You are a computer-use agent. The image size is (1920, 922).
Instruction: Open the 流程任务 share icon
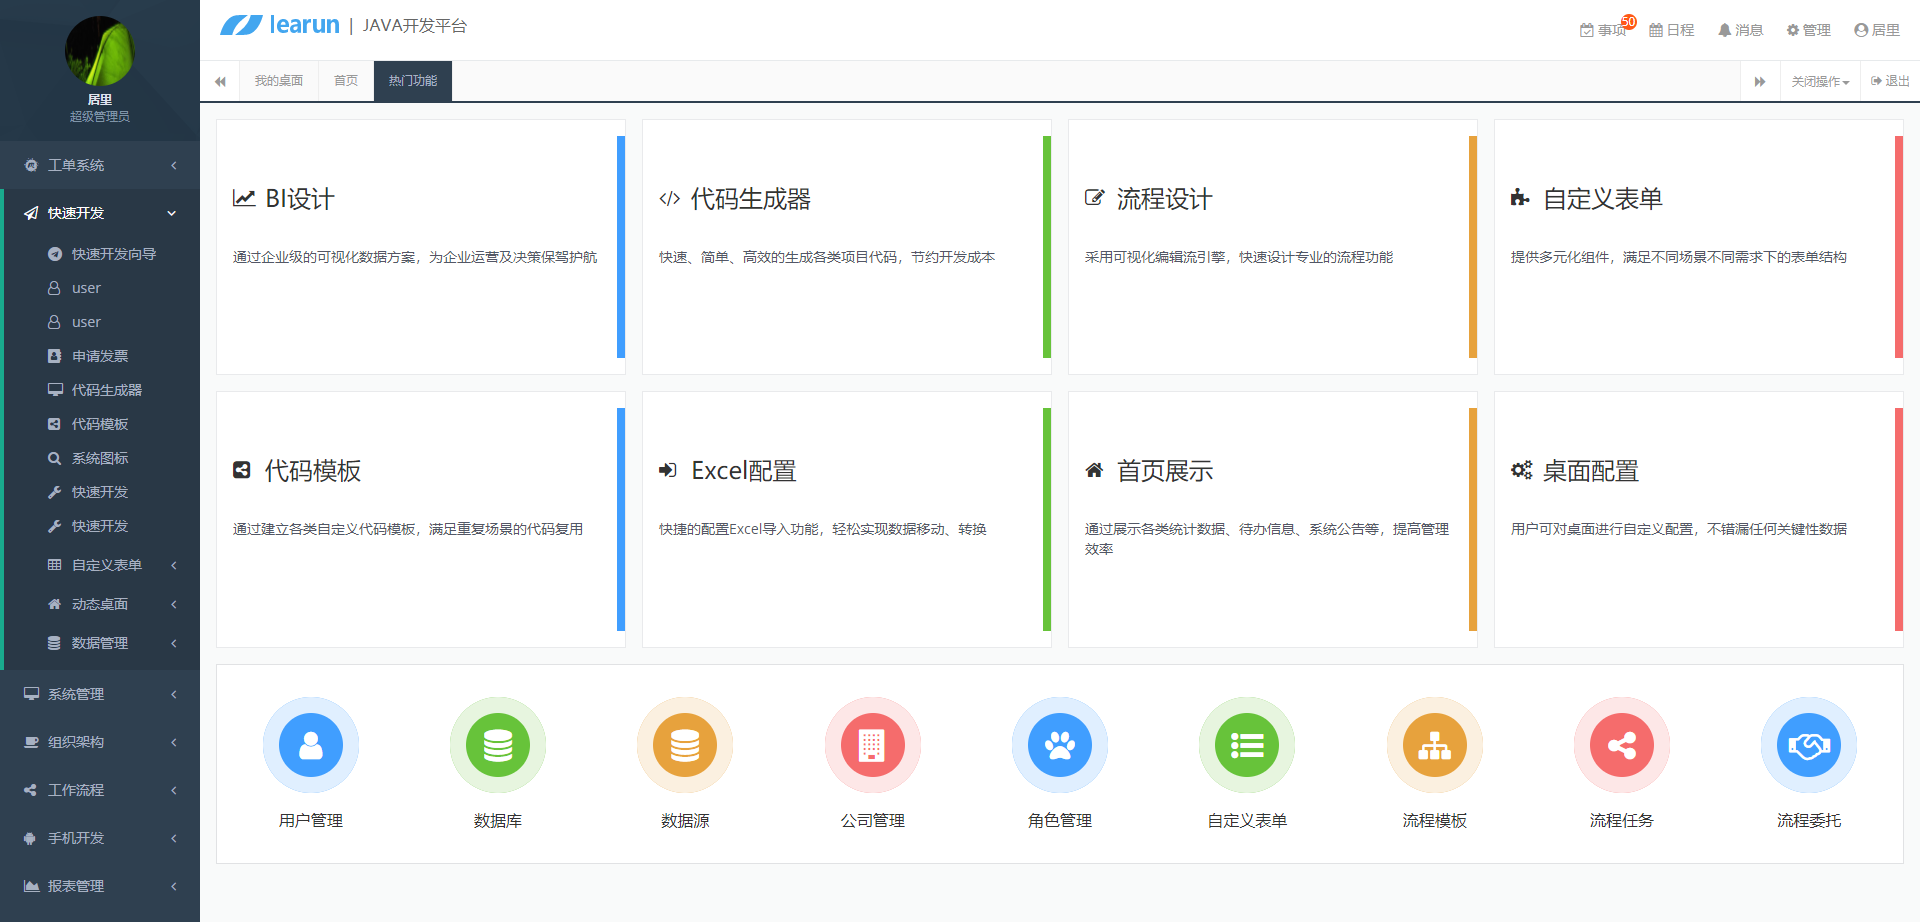click(1621, 746)
